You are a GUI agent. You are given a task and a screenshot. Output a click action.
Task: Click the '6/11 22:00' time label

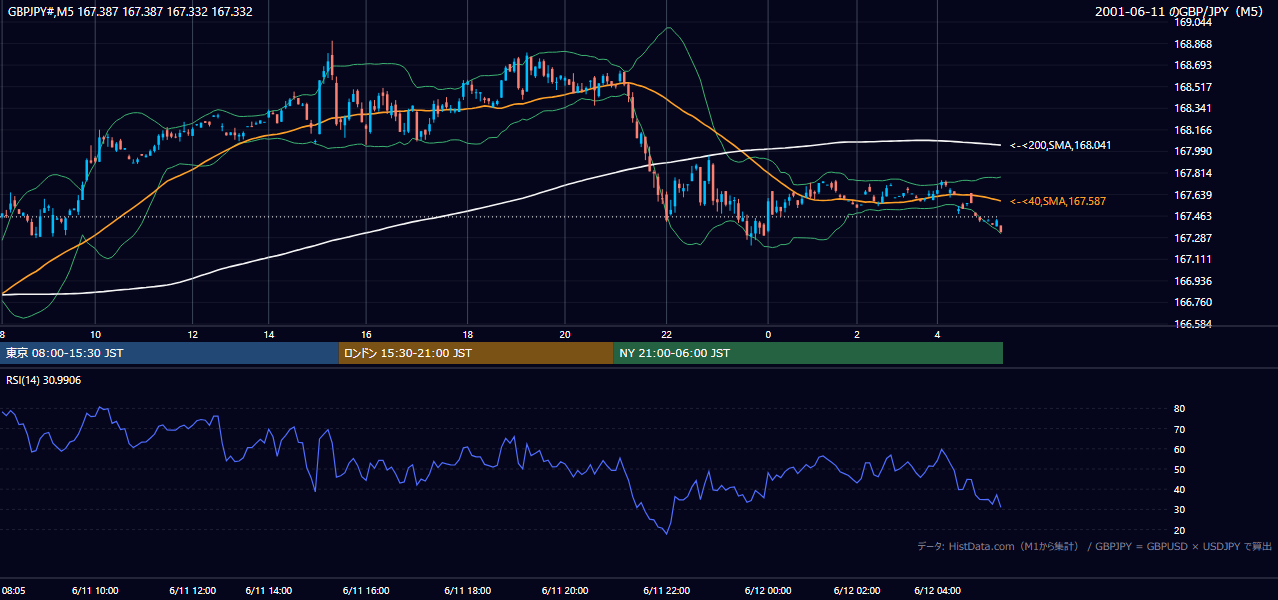[x=667, y=591]
